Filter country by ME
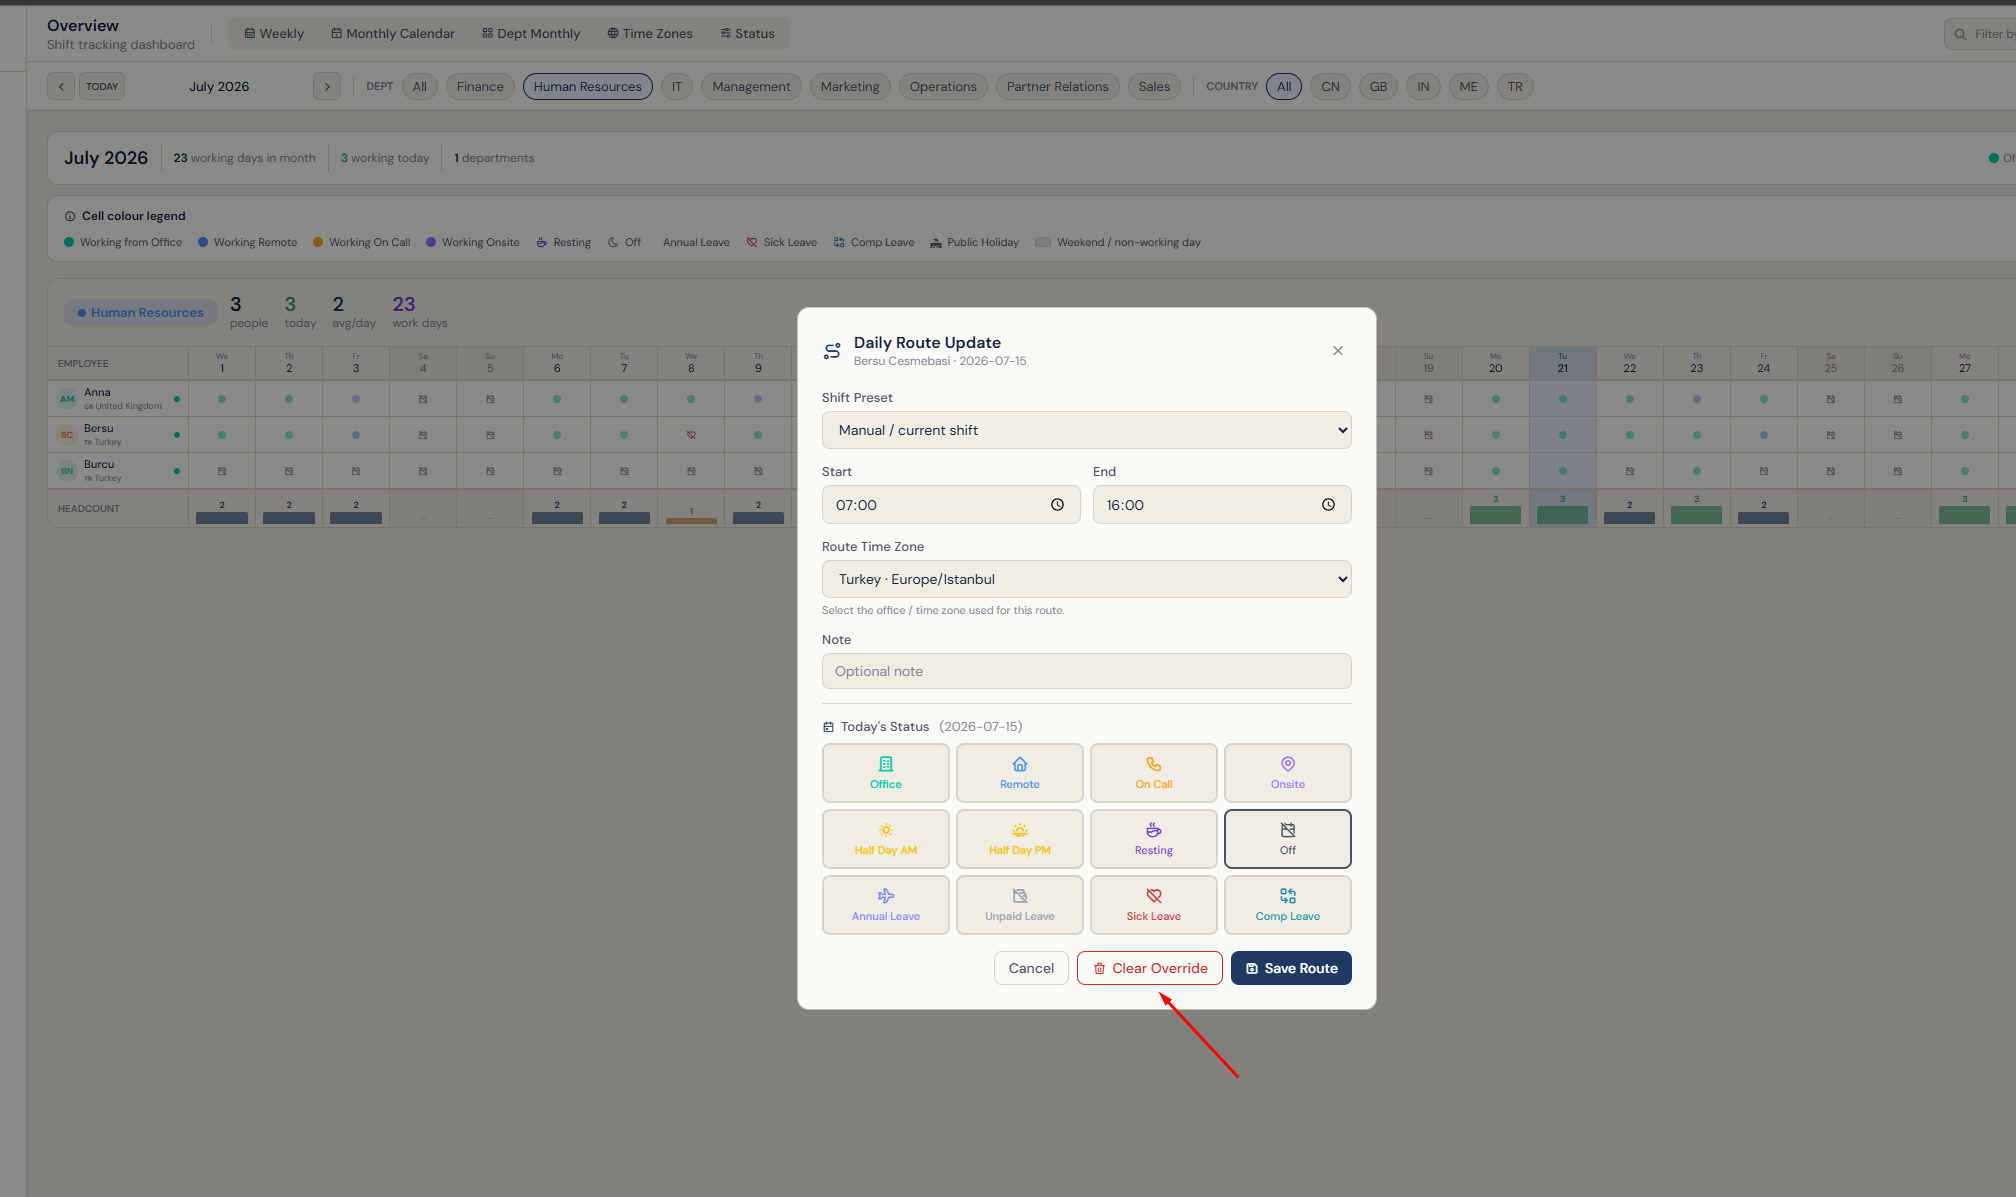Image resolution: width=2016 pixels, height=1197 pixels. tap(1468, 86)
